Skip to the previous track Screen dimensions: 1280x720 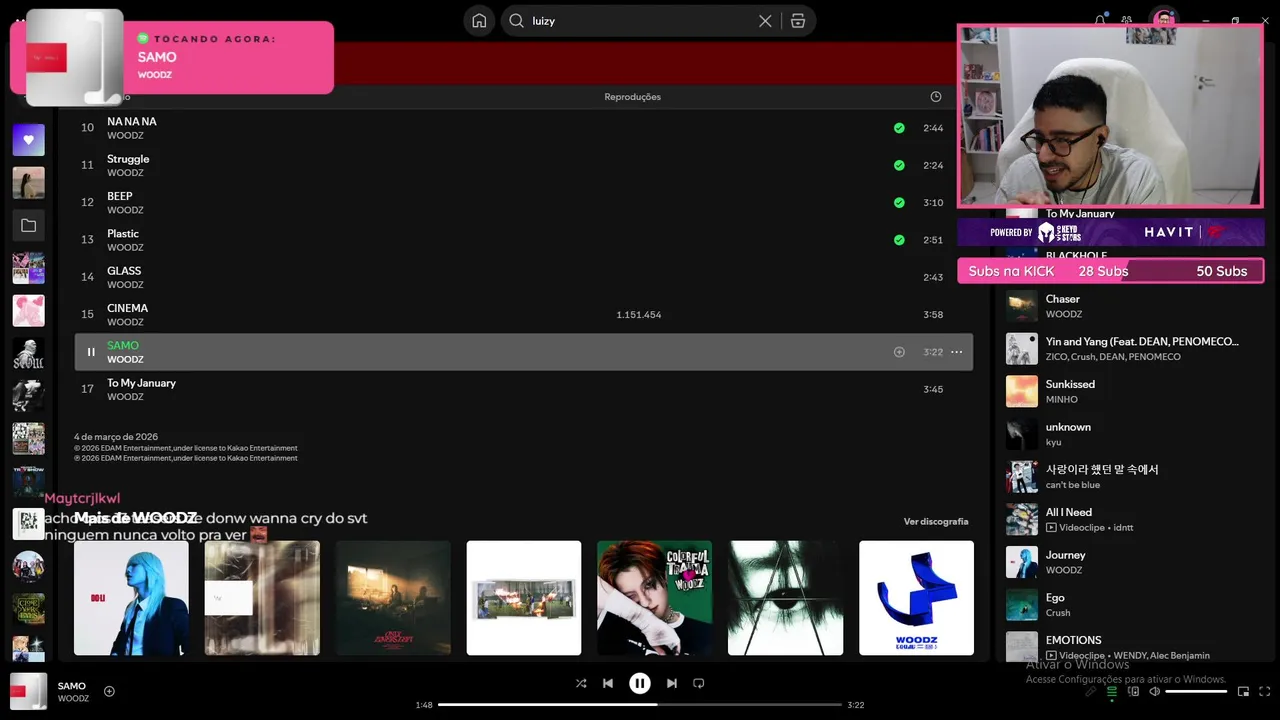(x=608, y=683)
